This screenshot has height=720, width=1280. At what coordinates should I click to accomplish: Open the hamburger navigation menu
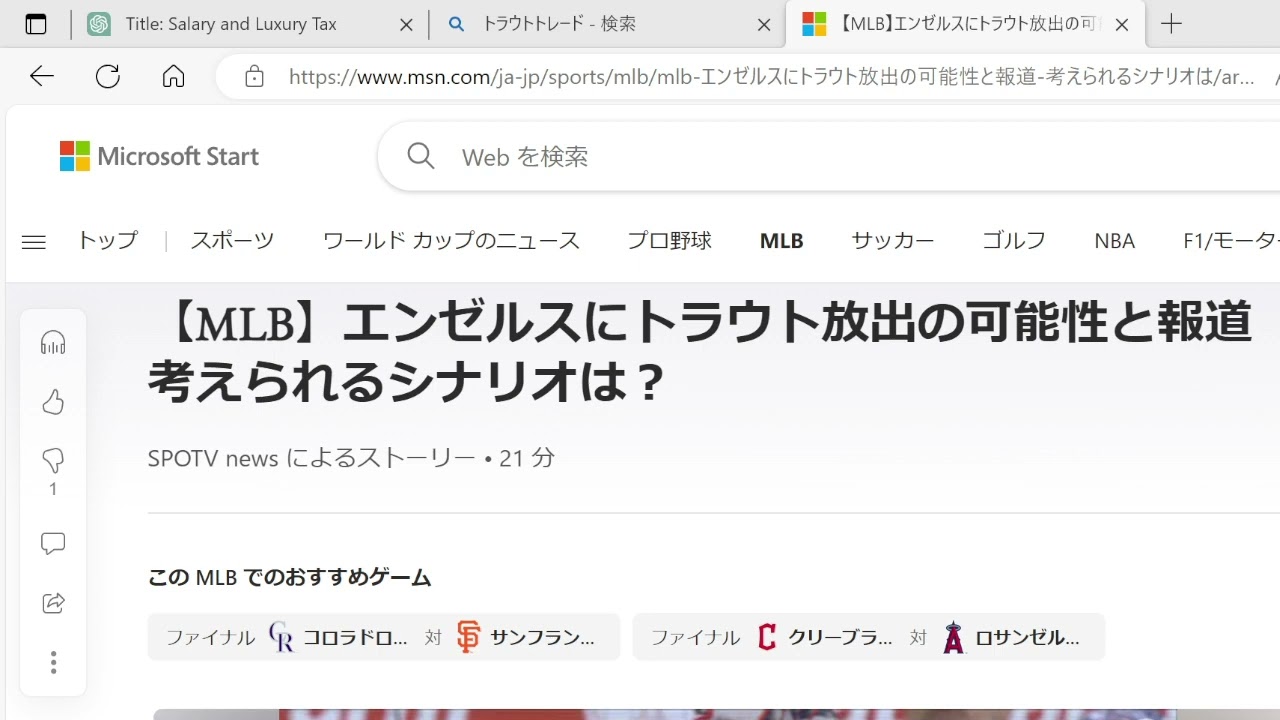pyautogui.click(x=34, y=241)
